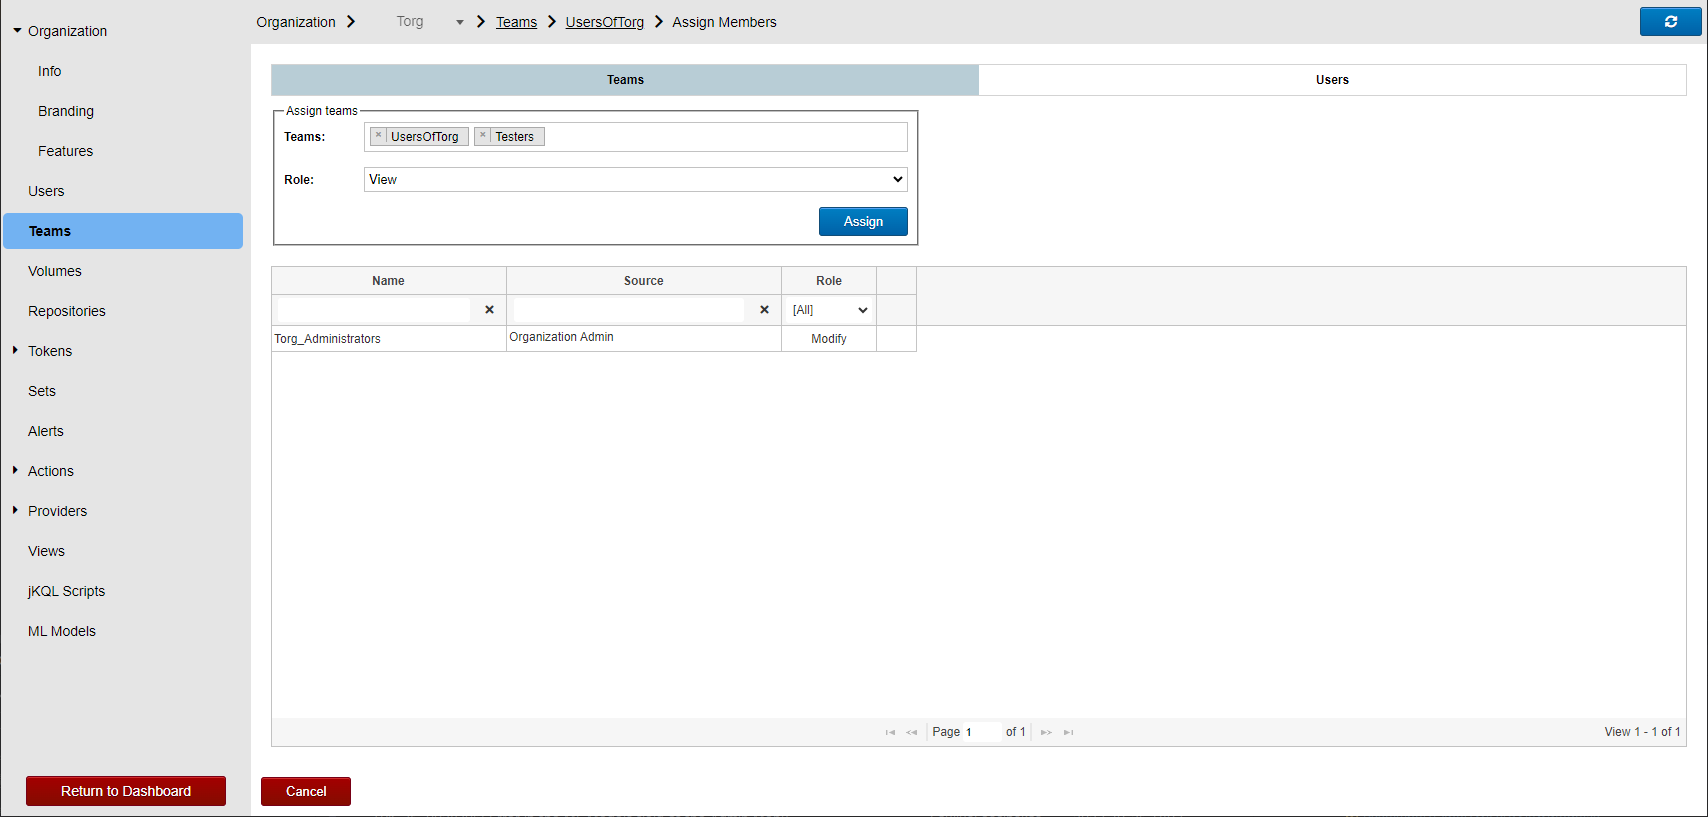Clear the Source filter field
The height and width of the screenshot is (817, 1708).
point(764,310)
